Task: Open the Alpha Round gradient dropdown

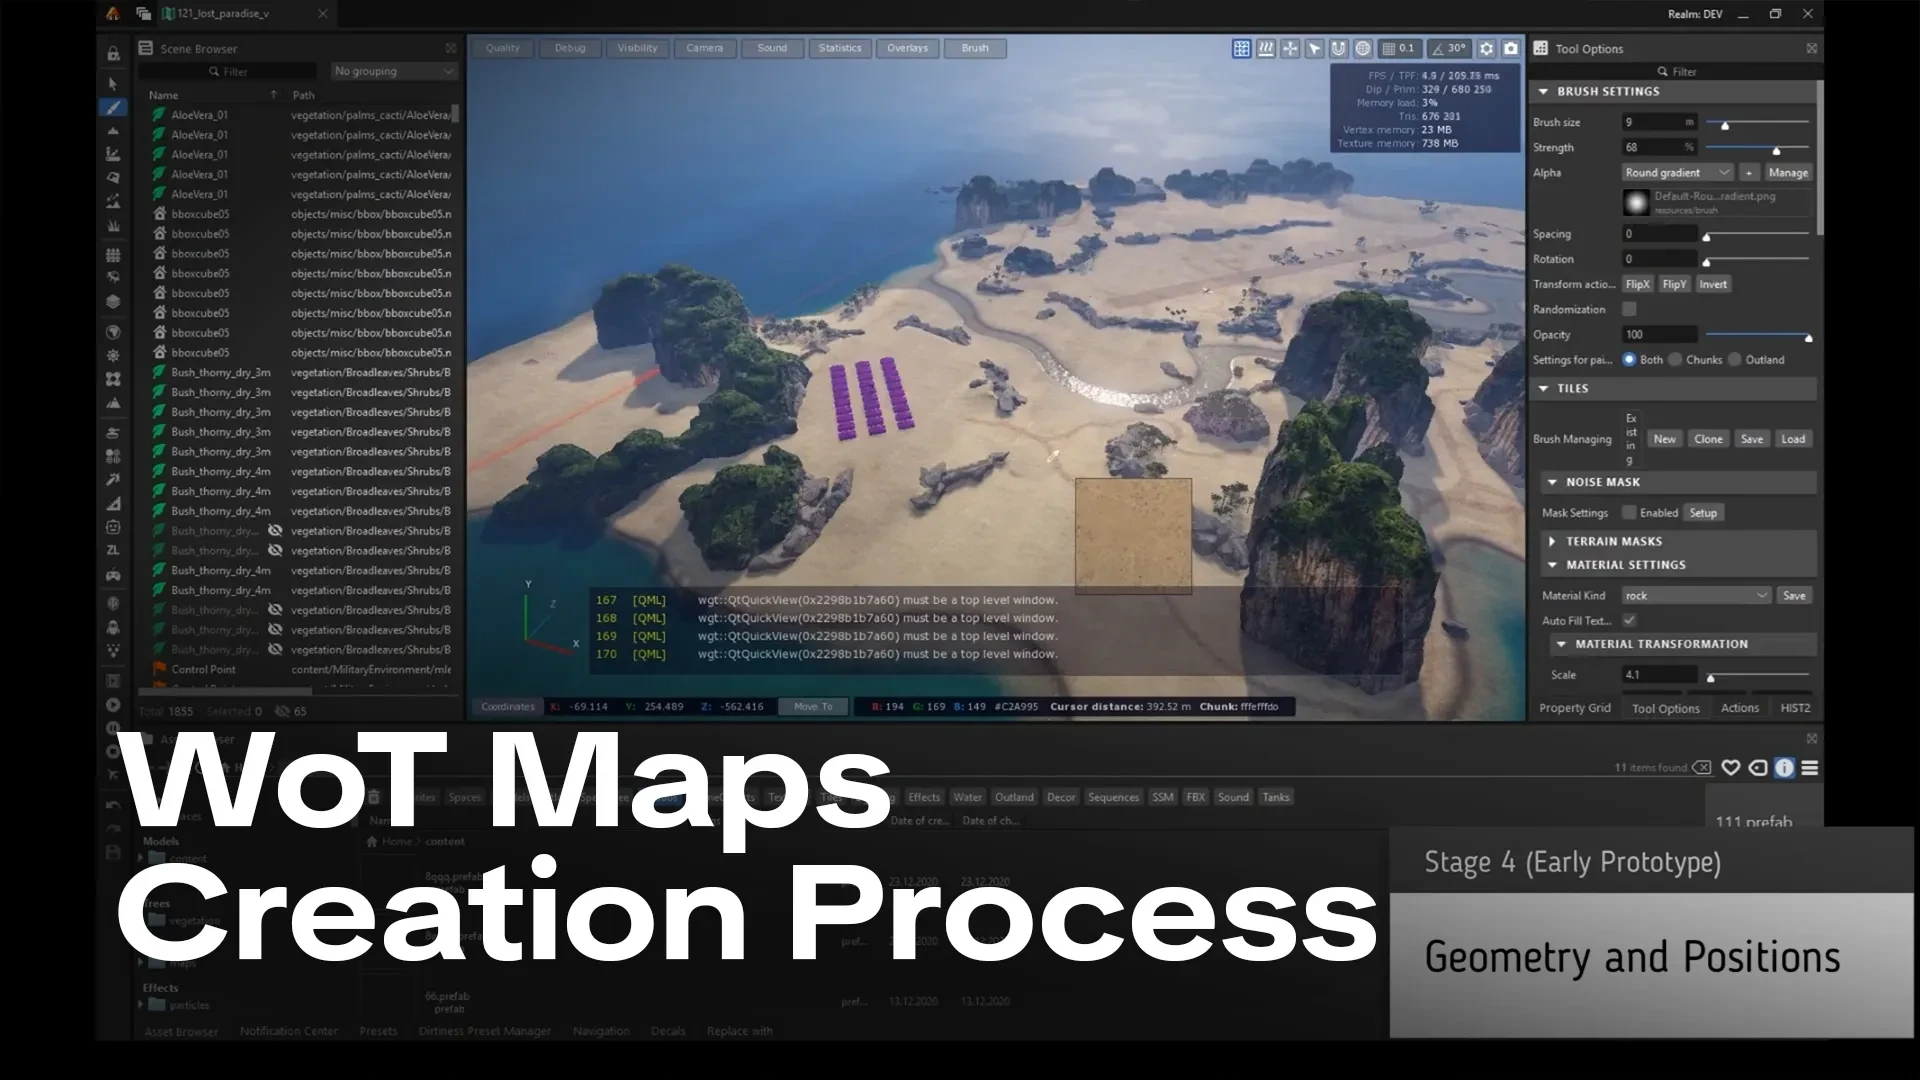Action: tap(1677, 173)
